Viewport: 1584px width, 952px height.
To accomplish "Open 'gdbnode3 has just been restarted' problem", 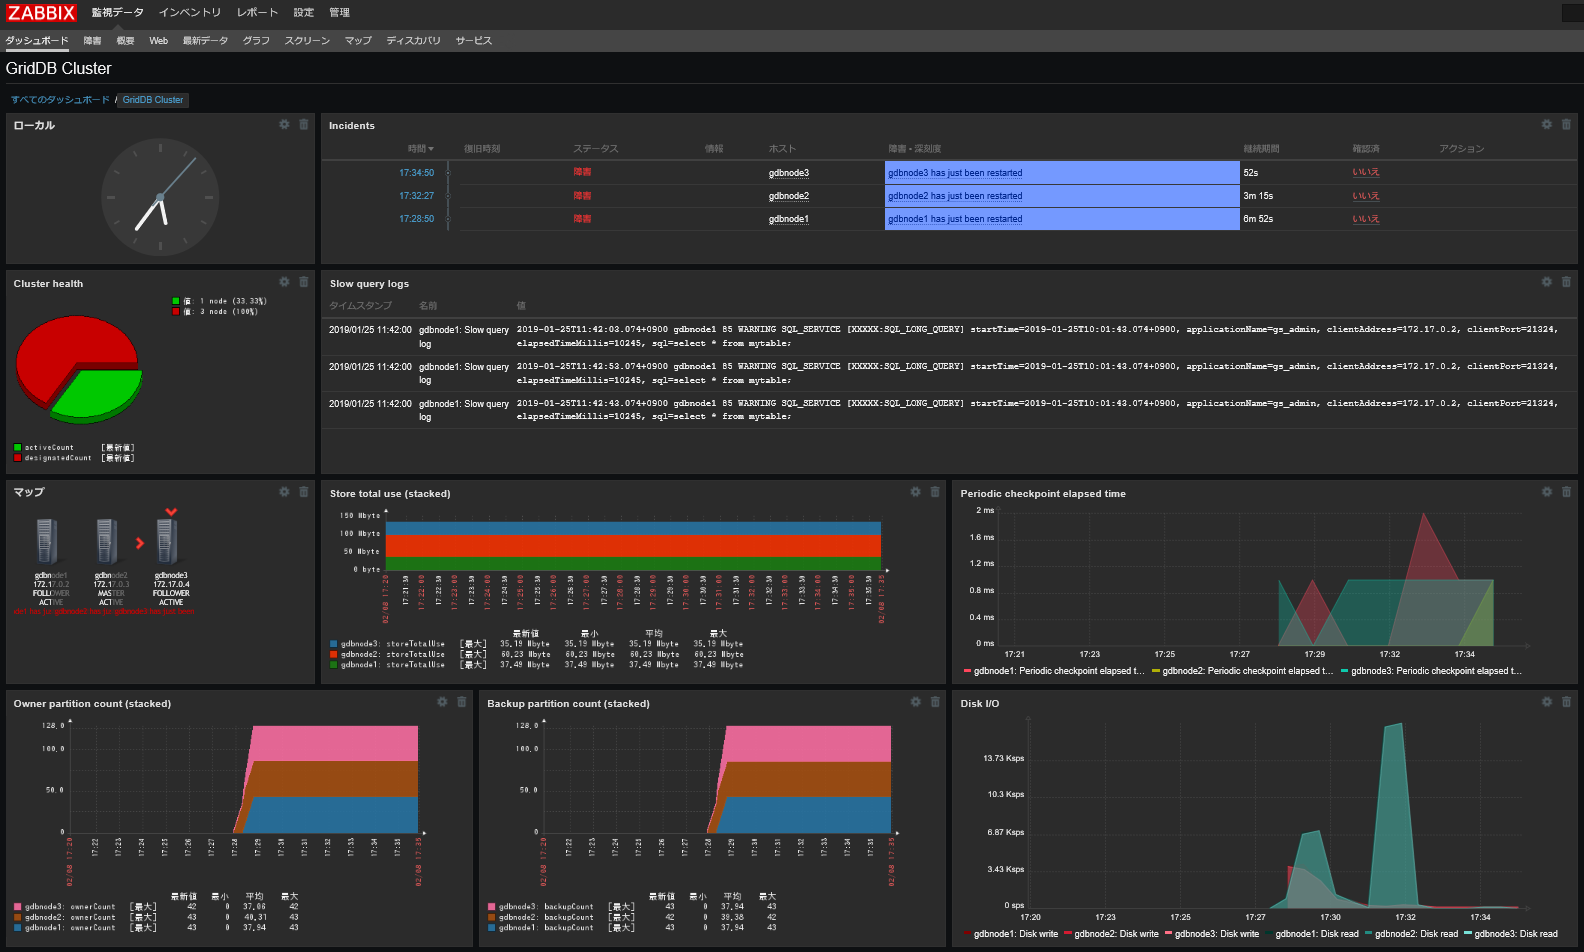I will 955,173.
